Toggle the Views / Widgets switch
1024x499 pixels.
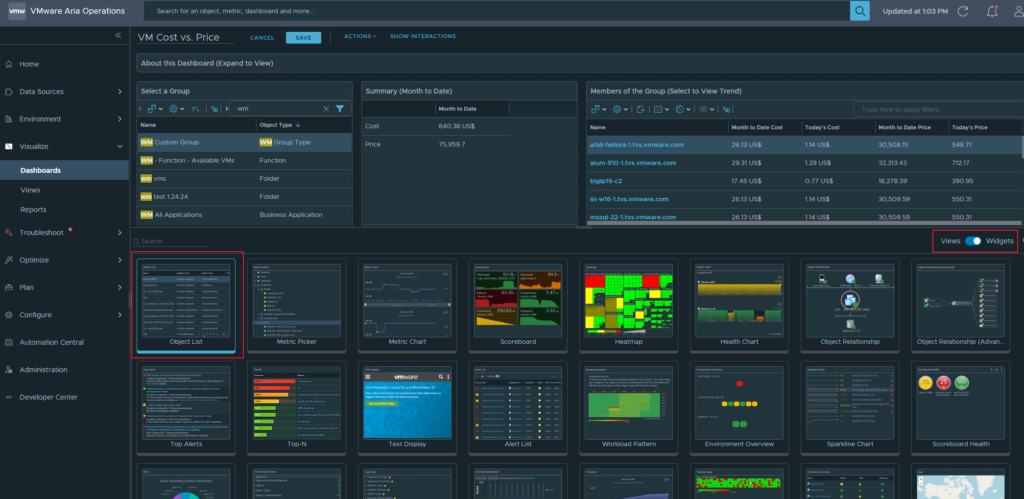[x=973, y=241]
